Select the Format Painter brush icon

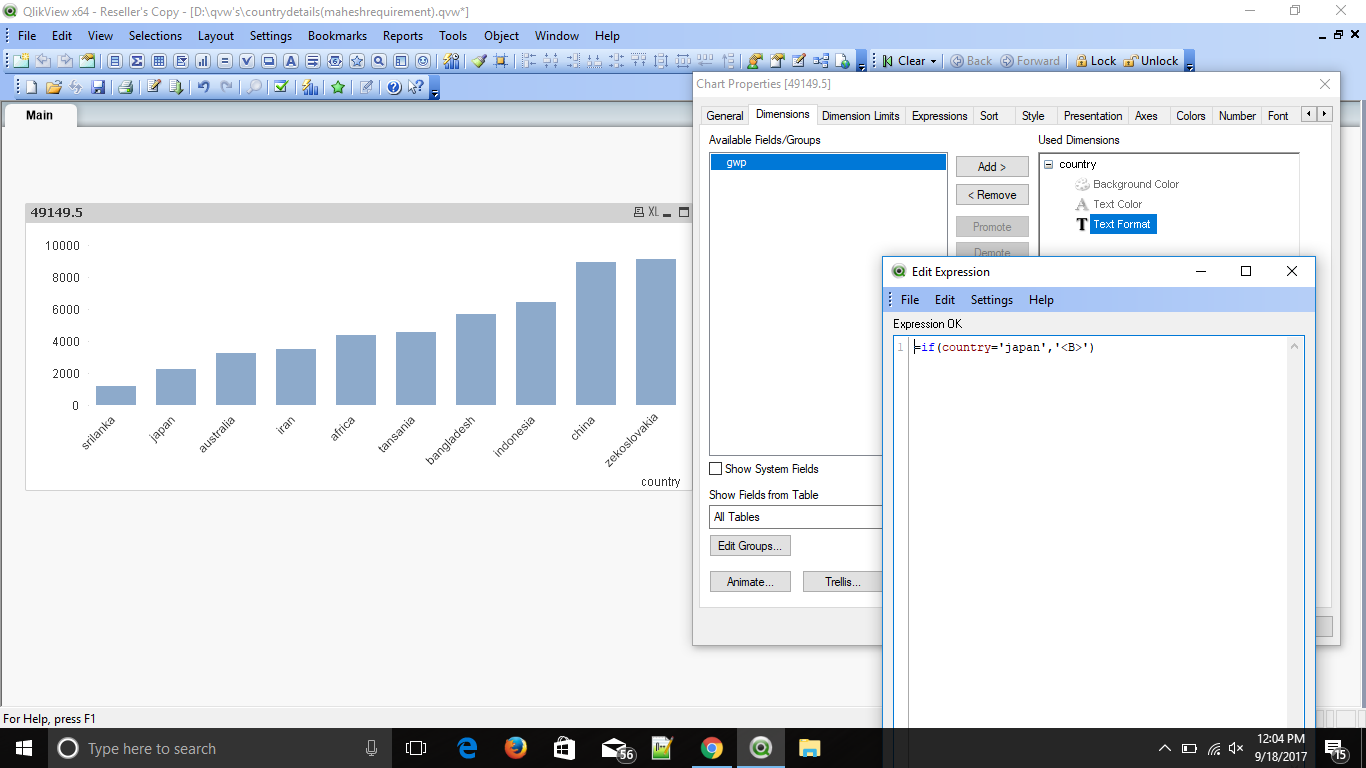click(x=479, y=61)
